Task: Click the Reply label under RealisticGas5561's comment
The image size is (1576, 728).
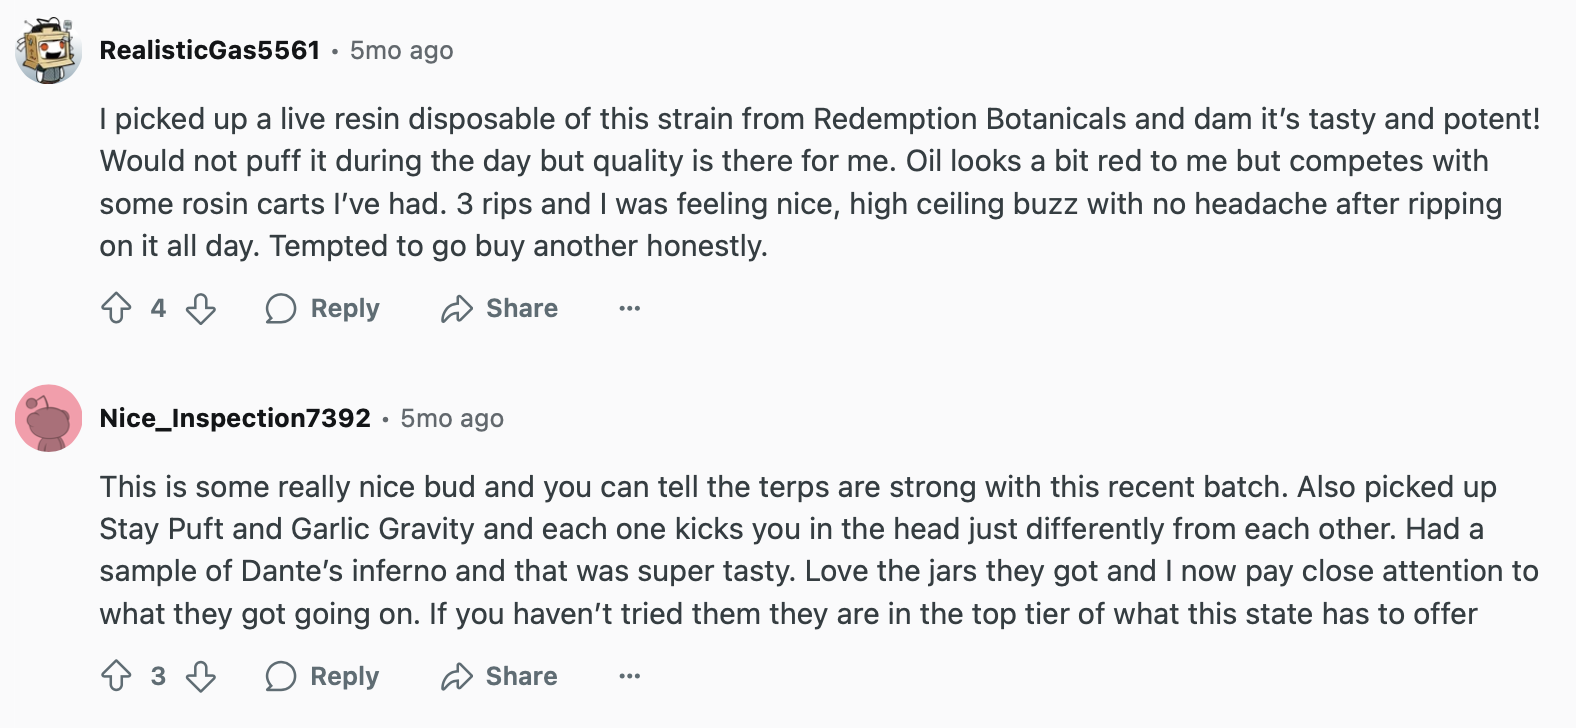Action: [345, 308]
